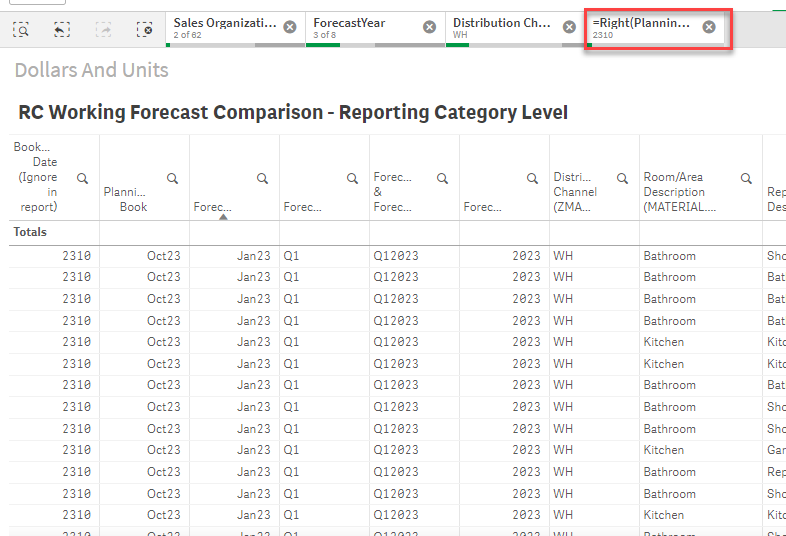Toggle the ascending sort arrow indicator
This screenshot has width=786, height=536.
[224, 217]
